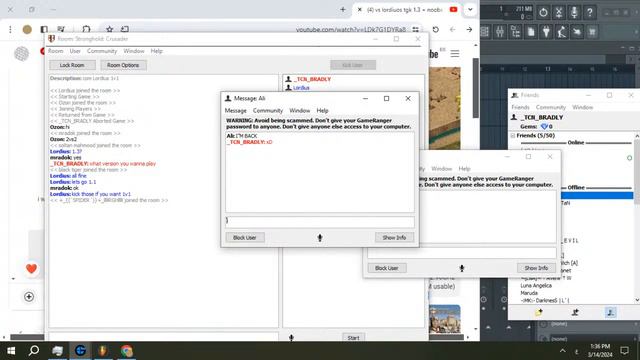640x360 pixels.
Task: Select _TCN_BRADLY in the room player list
Action: pos(313,79)
